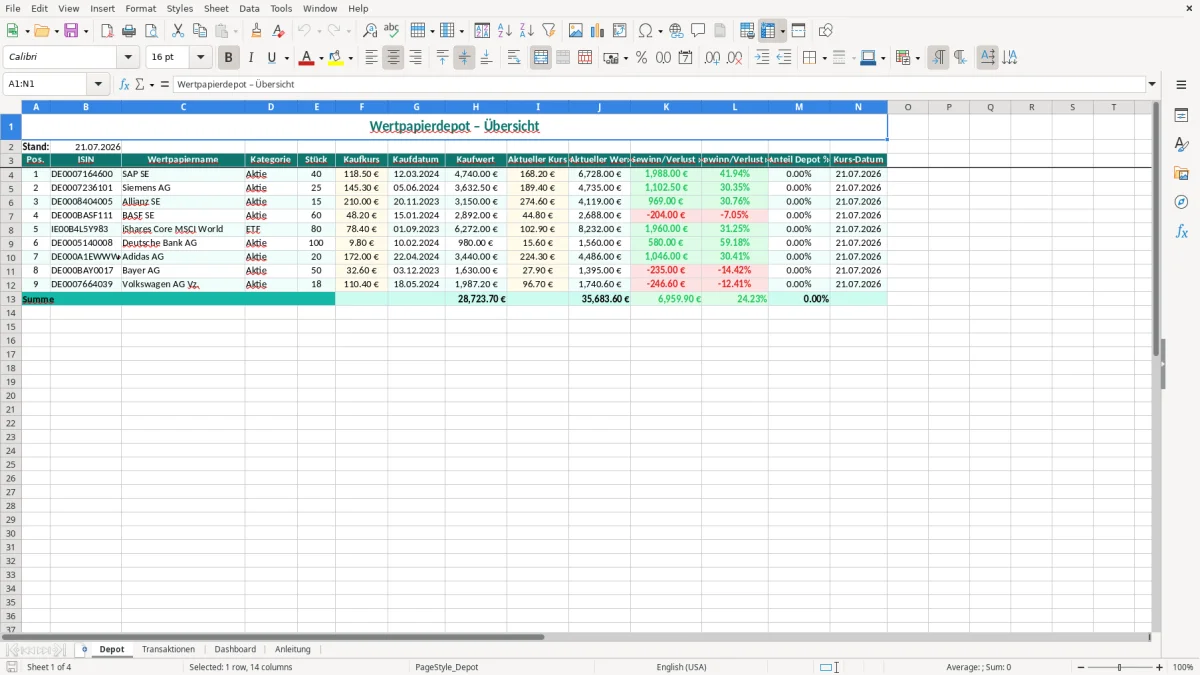The width and height of the screenshot is (1200, 675).
Task: Click the zoom slider handle
Action: click(x=1120, y=667)
